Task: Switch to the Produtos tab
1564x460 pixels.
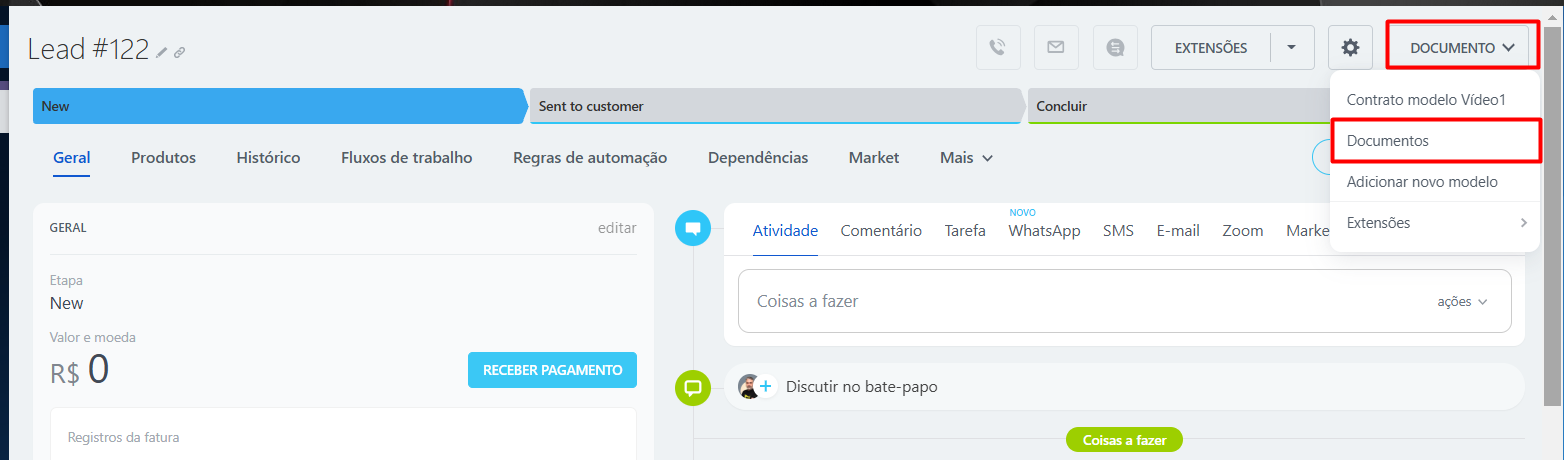Action: click(x=163, y=158)
